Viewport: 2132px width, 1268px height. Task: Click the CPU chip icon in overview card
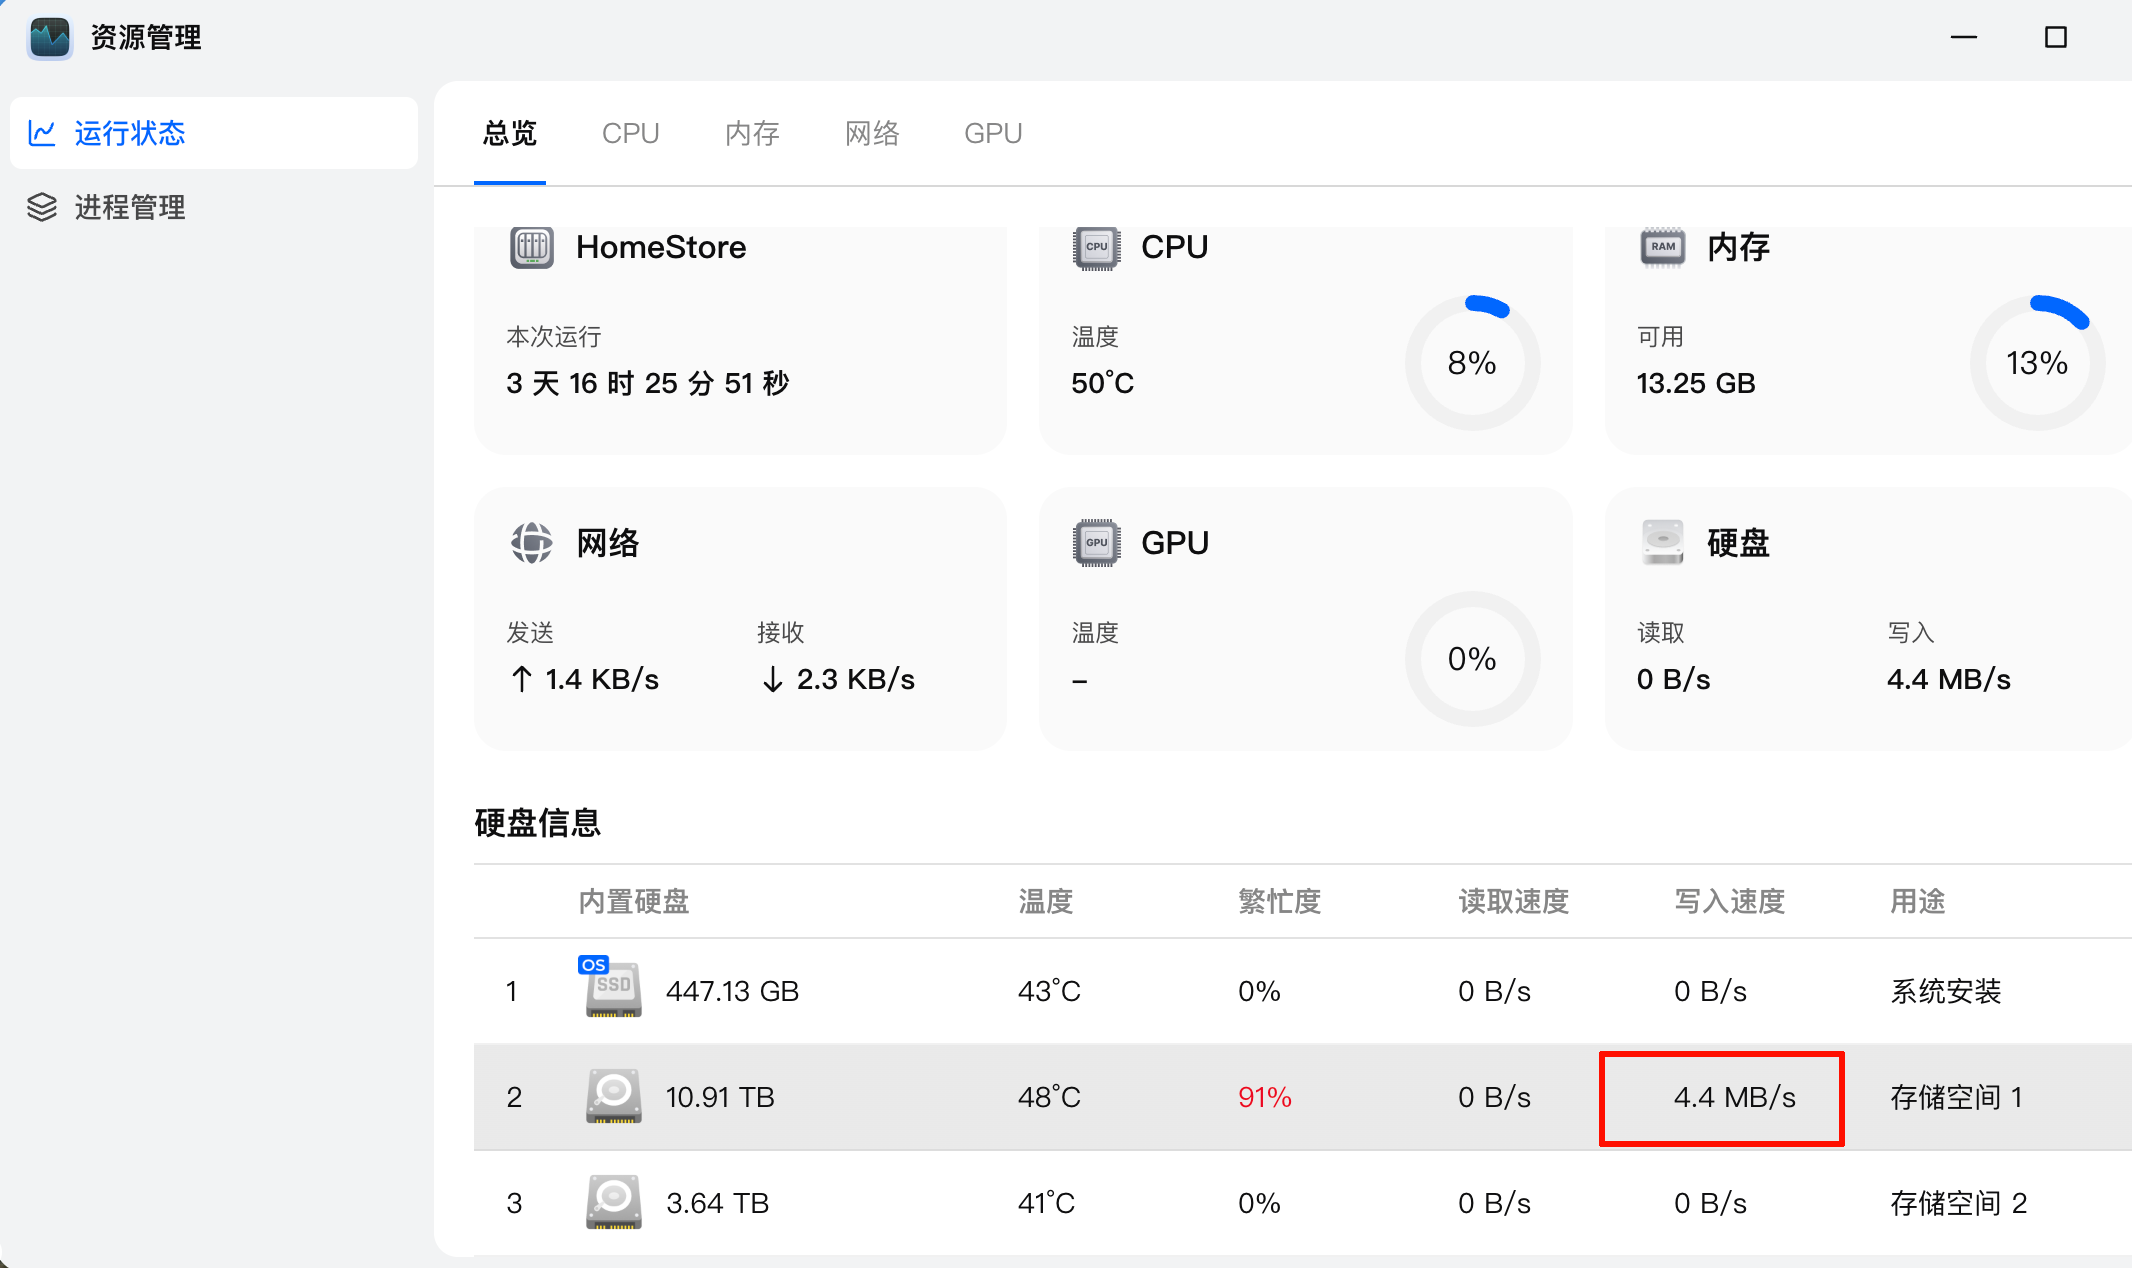pyautogui.click(x=1096, y=247)
